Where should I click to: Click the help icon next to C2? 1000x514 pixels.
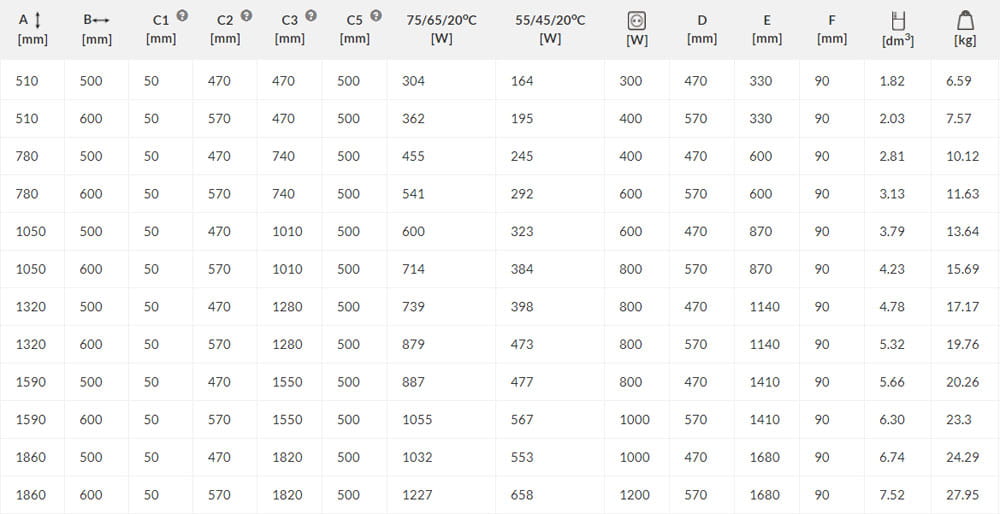tap(247, 16)
